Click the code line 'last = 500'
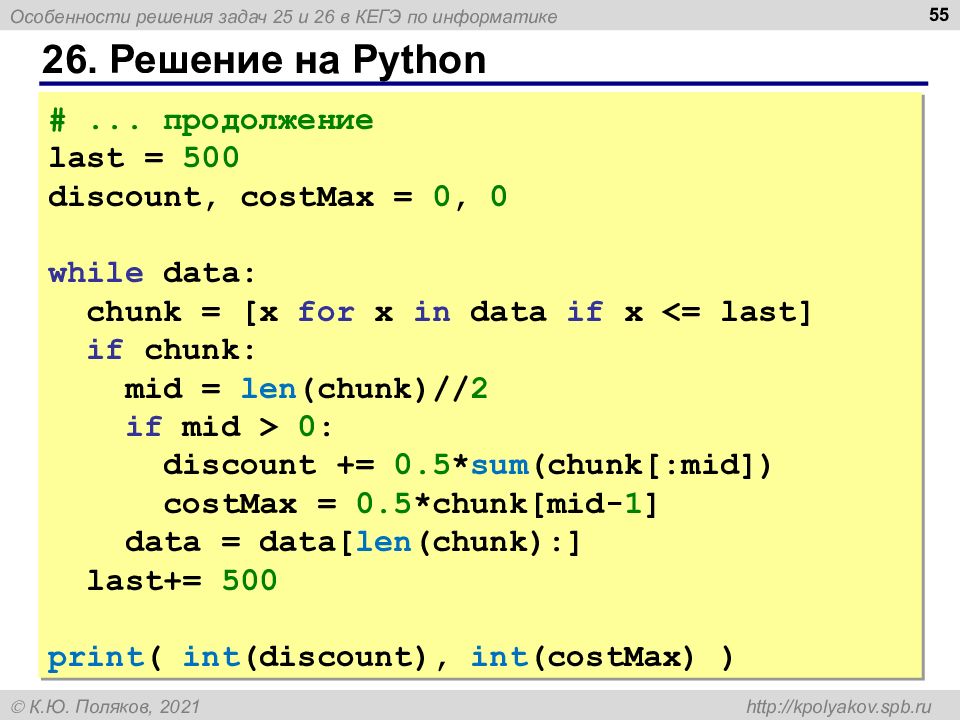 point(144,158)
